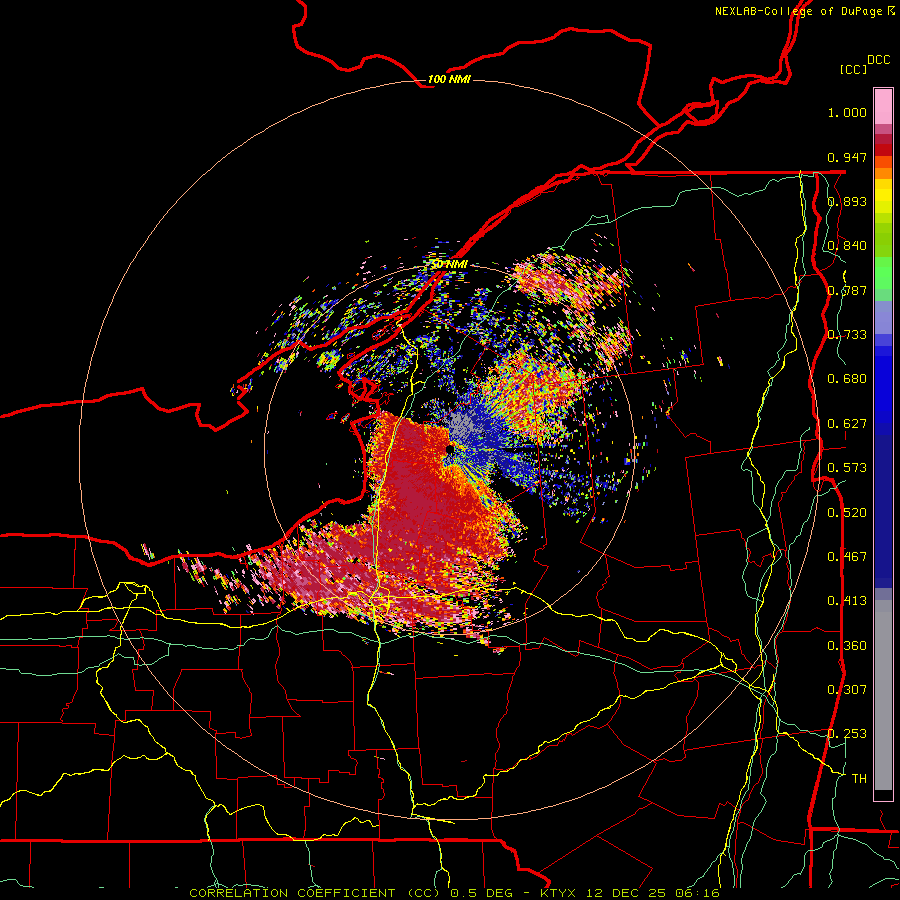The image size is (900, 900).
Task: Select the 0.893 legend value
Action: [847, 201]
